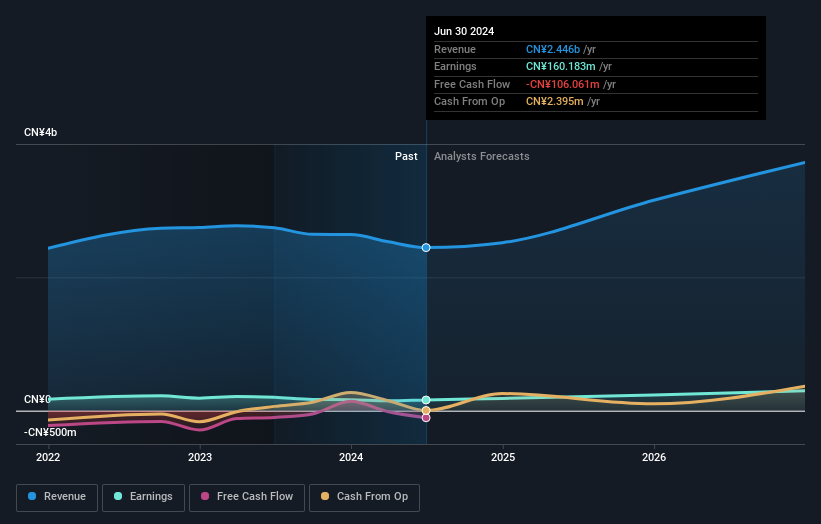821x524 pixels.
Task: Click the Cash From Op tooltip label
Action: 470,102
